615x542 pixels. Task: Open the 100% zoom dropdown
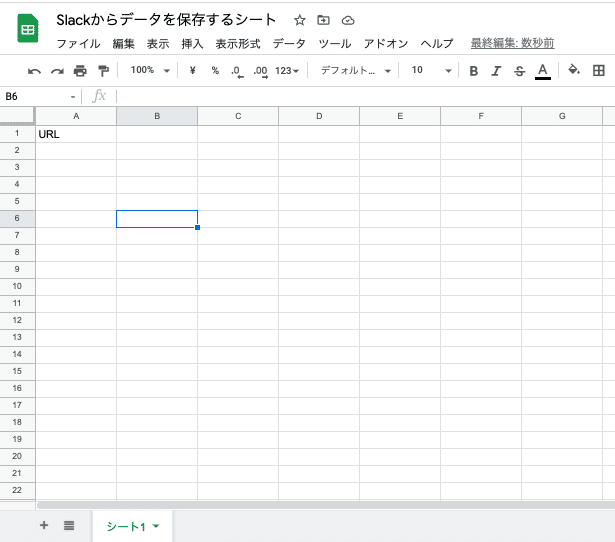click(x=150, y=70)
